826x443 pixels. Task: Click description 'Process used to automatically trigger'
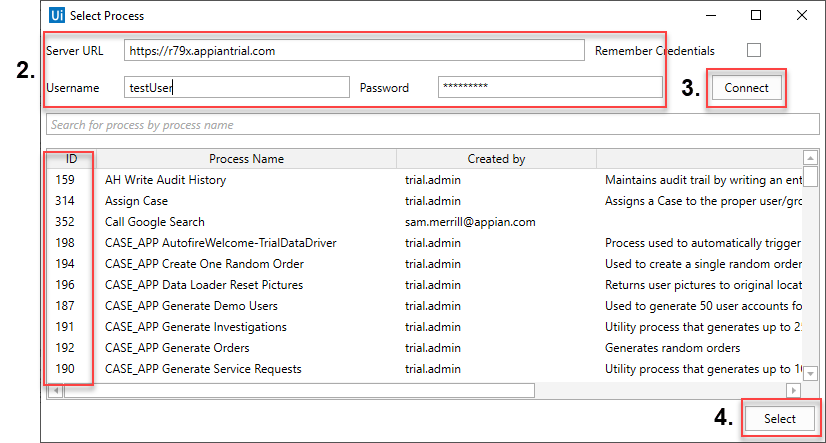coord(703,243)
